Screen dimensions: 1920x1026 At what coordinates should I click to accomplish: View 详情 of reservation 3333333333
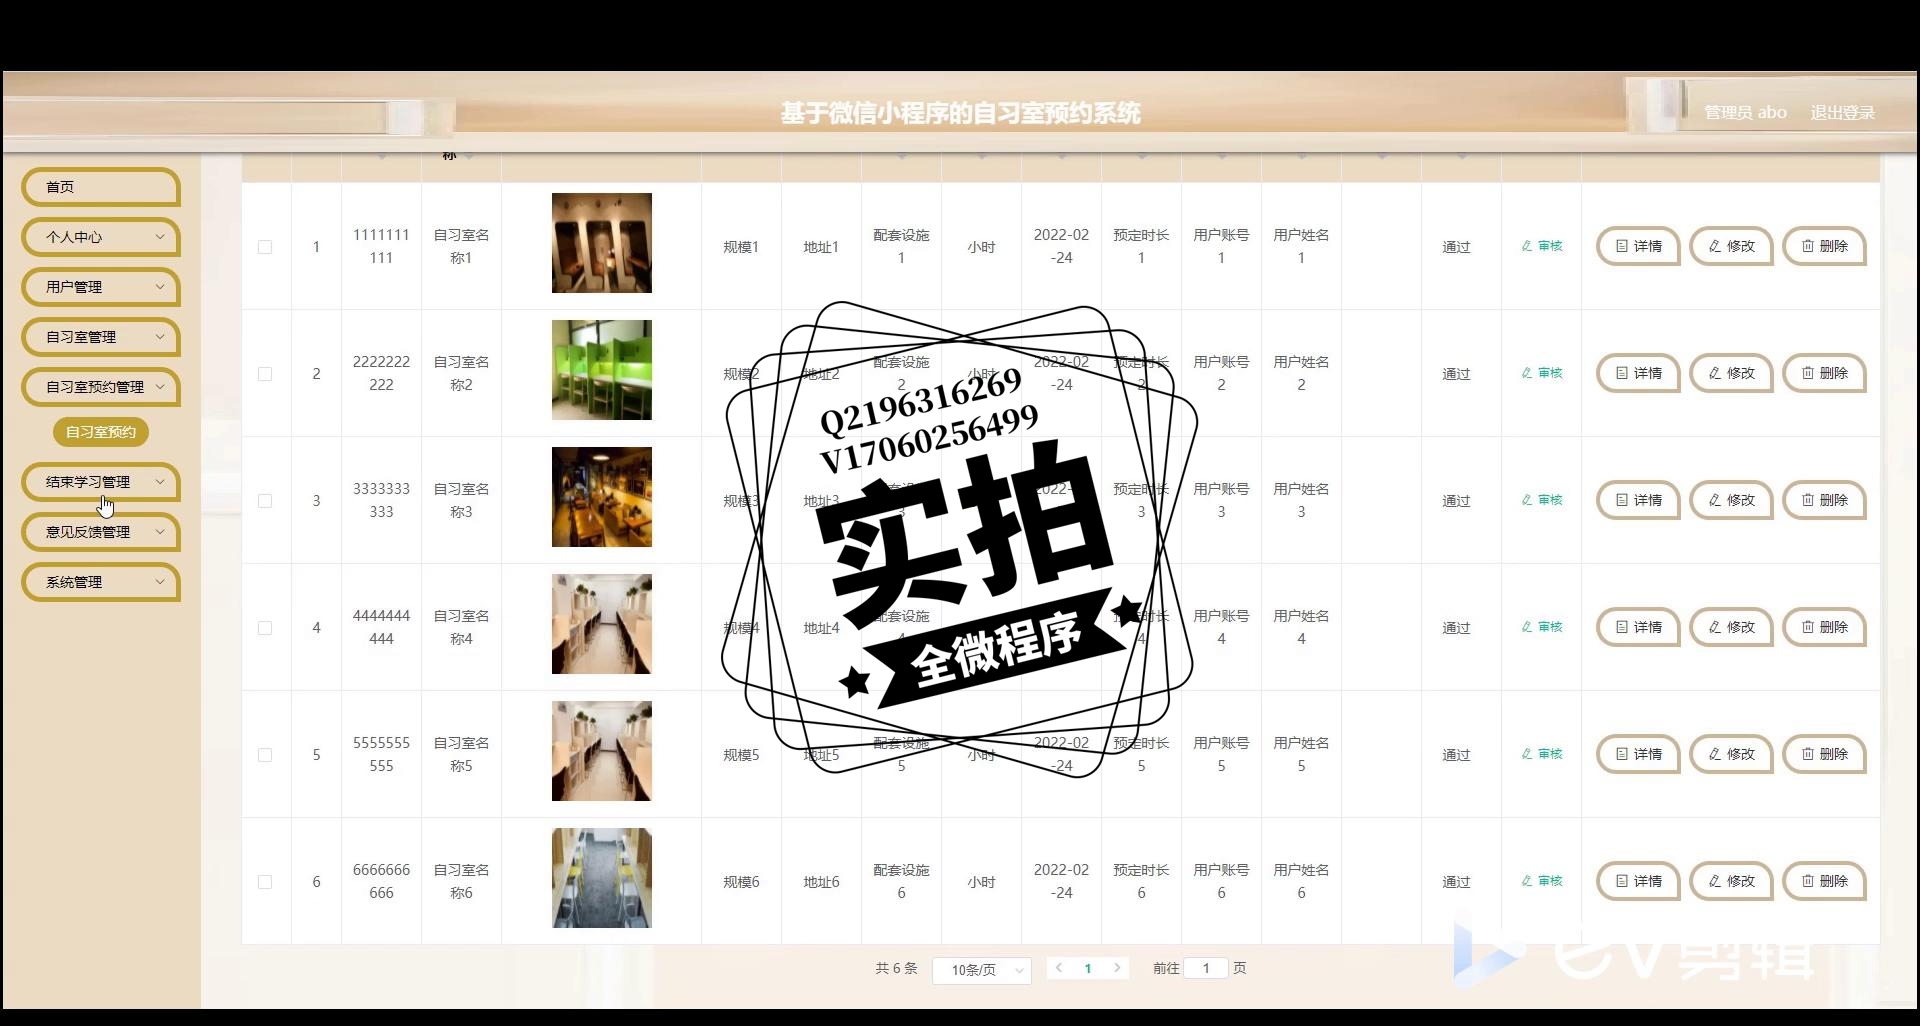point(1638,500)
